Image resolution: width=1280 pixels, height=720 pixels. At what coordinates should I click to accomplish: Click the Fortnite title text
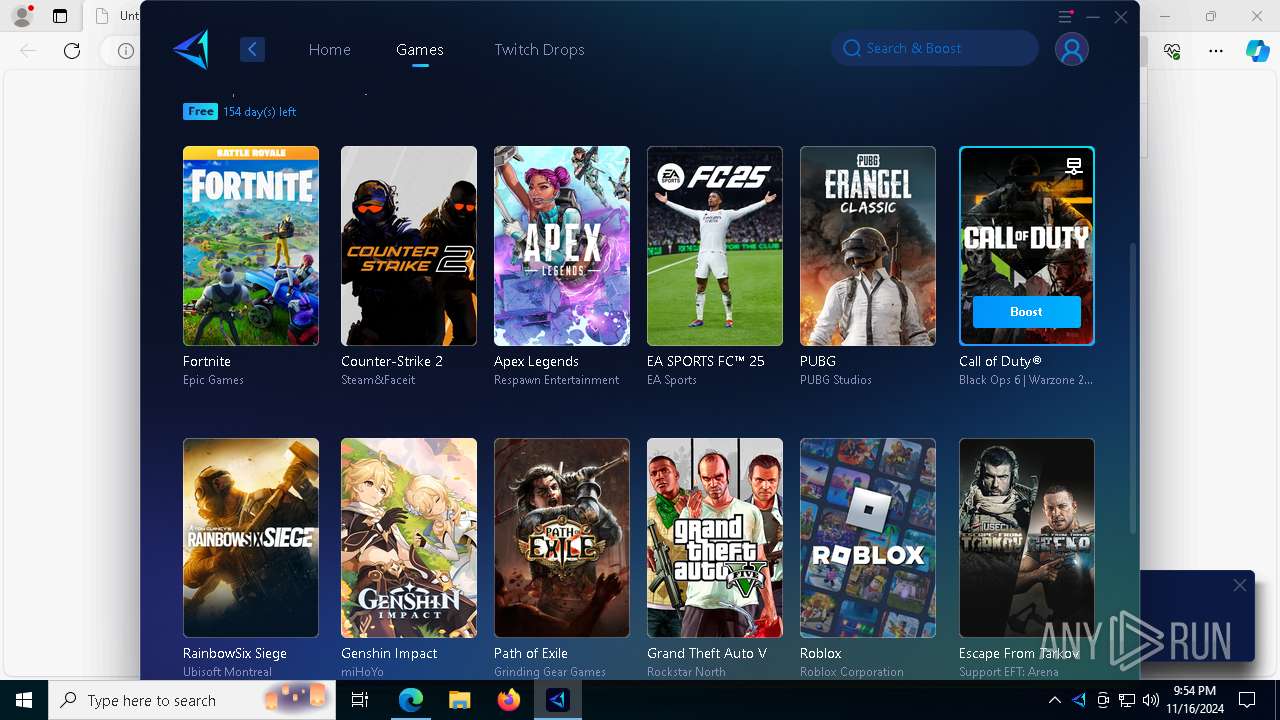pyautogui.click(x=207, y=361)
